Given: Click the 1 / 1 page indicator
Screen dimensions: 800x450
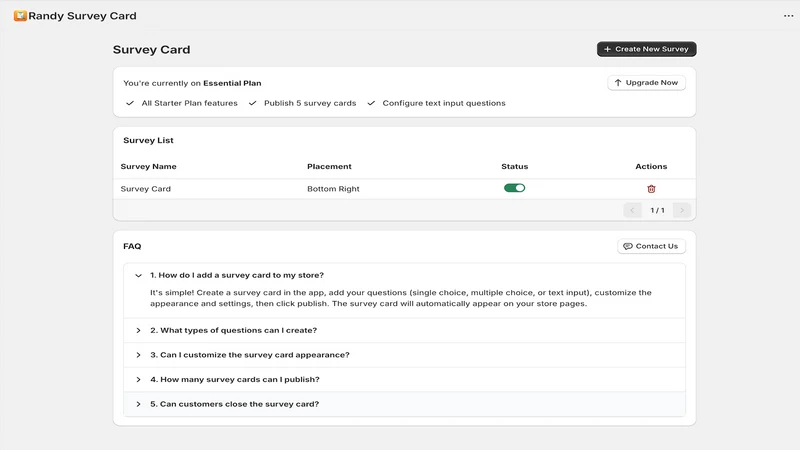Looking at the screenshot, I should [x=657, y=210].
